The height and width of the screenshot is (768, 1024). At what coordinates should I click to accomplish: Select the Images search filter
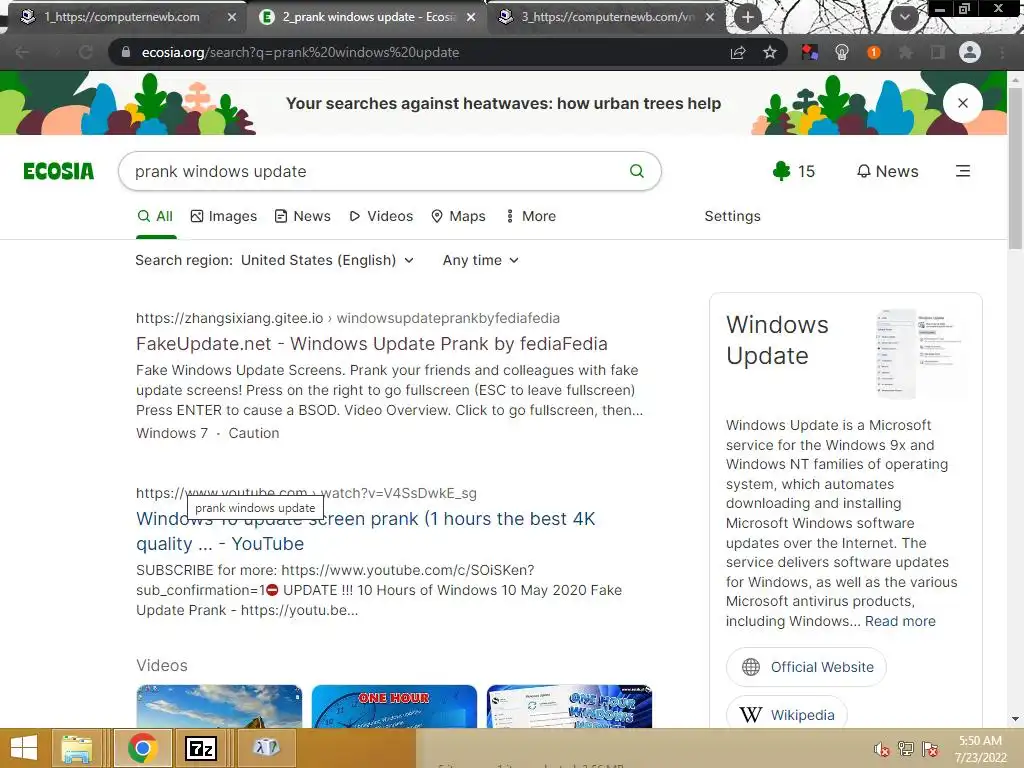[223, 216]
